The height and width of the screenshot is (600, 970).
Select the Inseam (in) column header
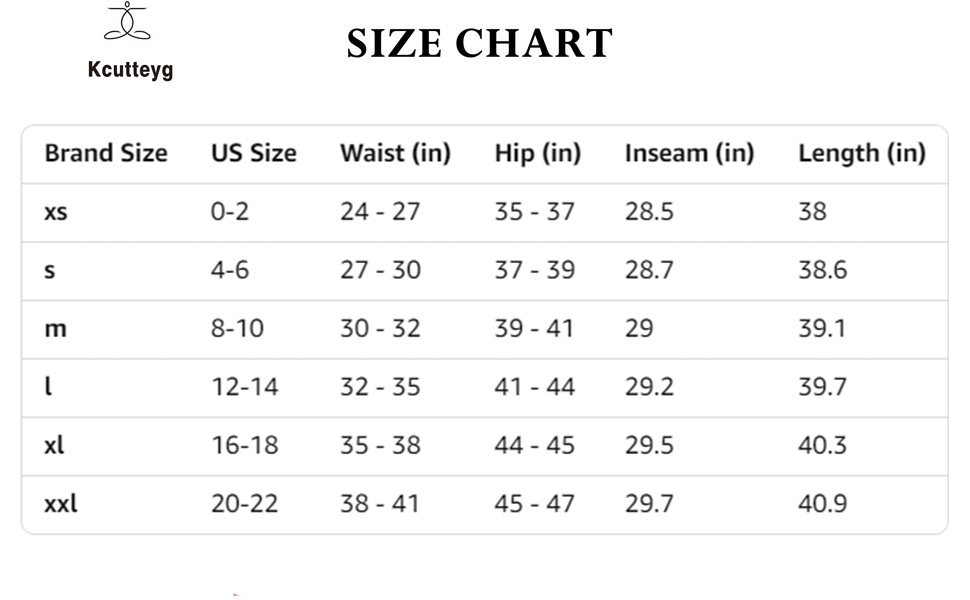[x=689, y=154]
